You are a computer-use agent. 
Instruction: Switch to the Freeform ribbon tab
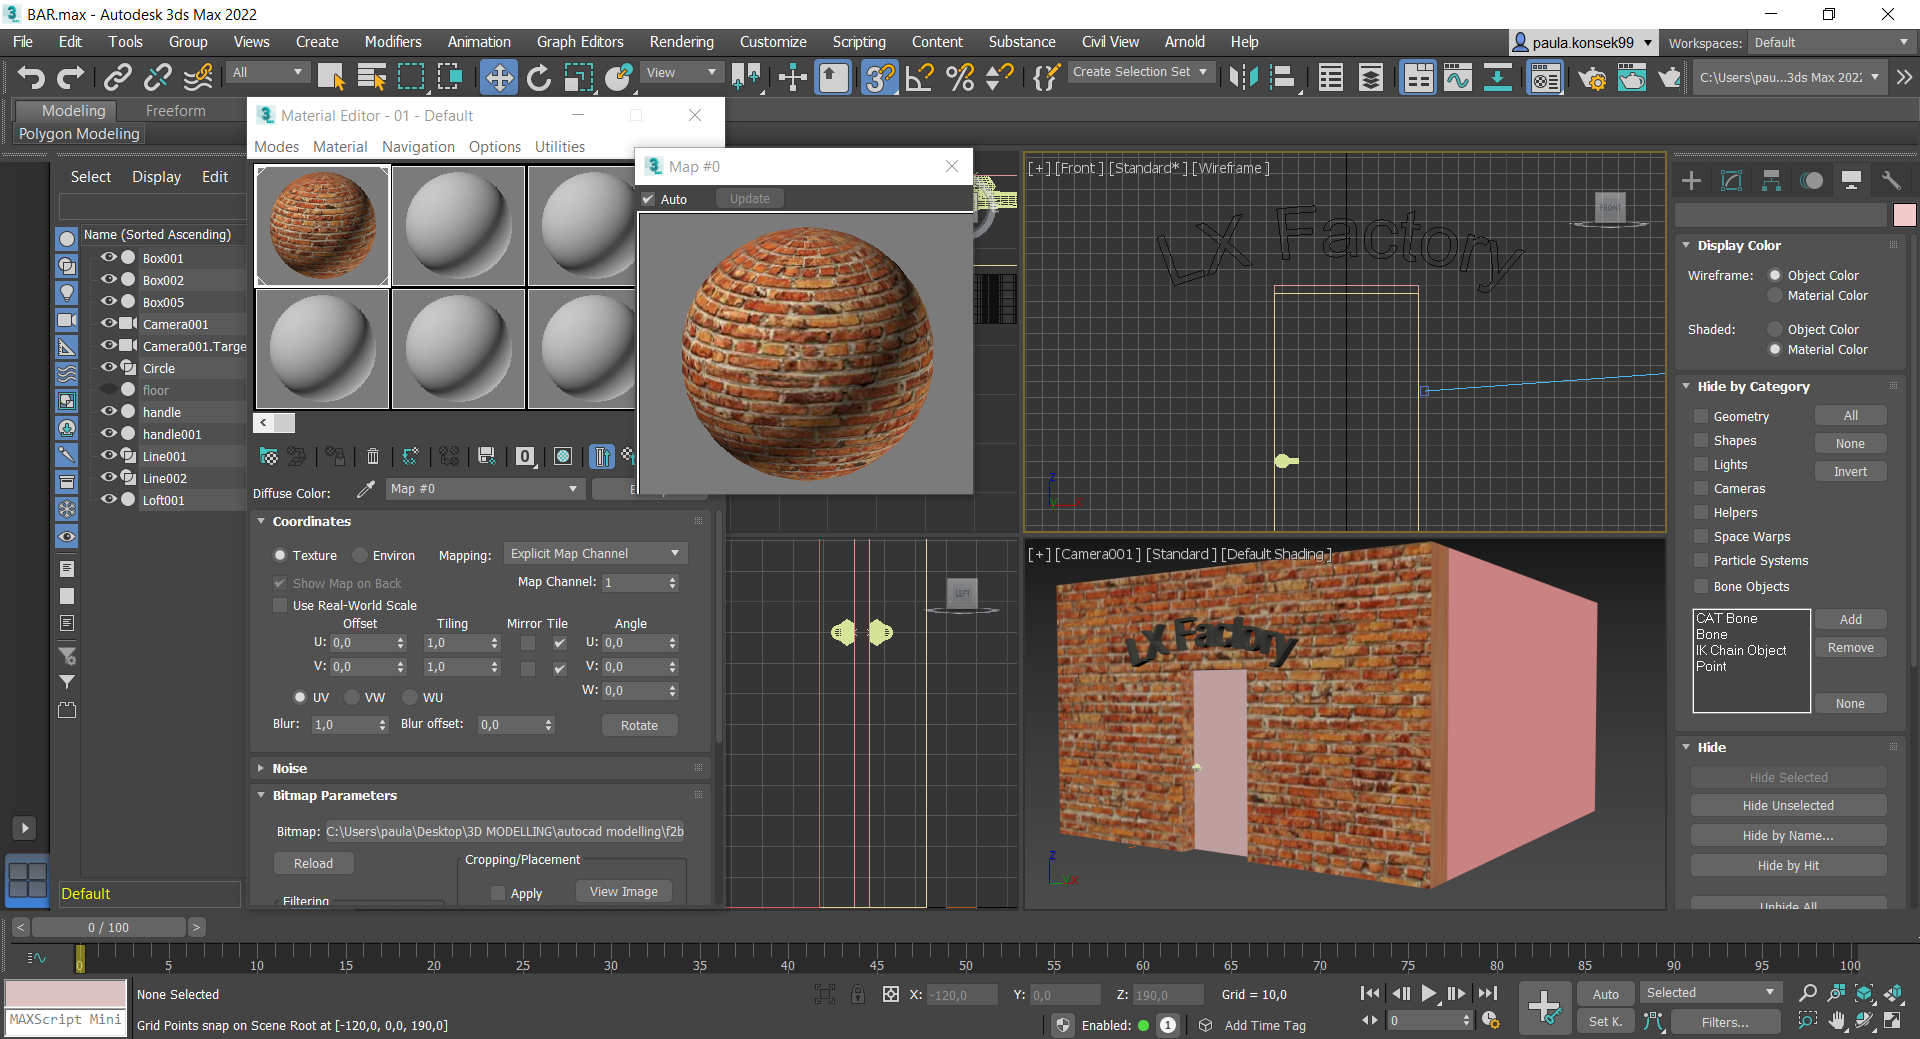click(176, 111)
